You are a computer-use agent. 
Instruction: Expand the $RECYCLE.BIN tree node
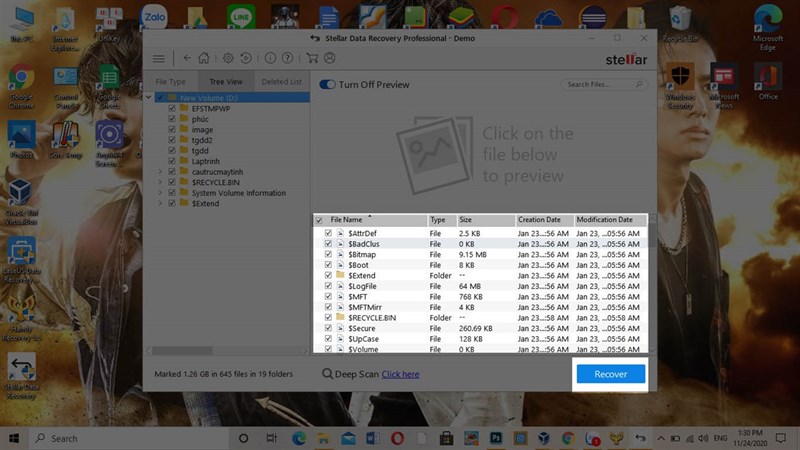(x=160, y=182)
